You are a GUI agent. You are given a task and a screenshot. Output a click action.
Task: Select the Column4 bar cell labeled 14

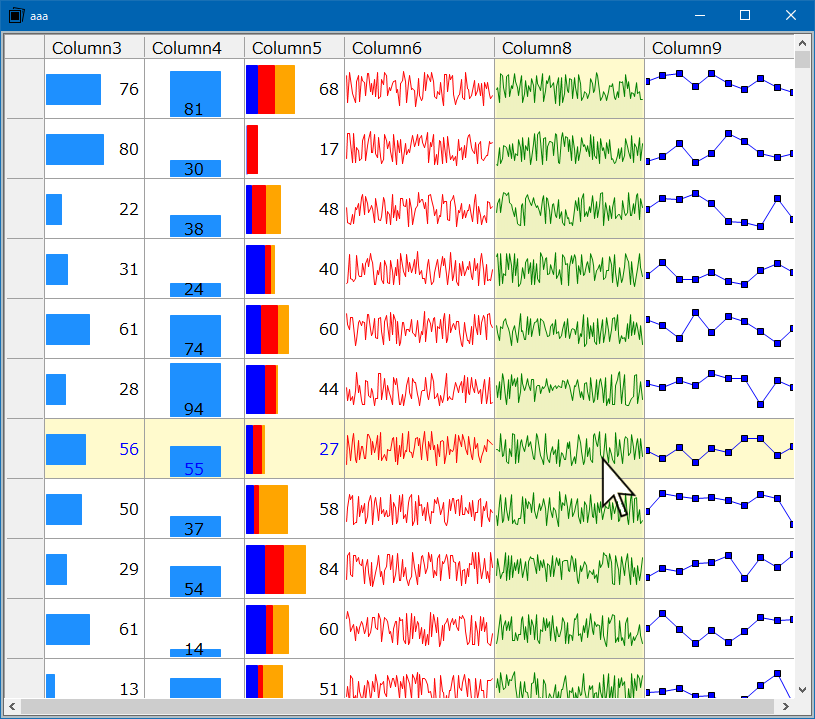(x=194, y=629)
